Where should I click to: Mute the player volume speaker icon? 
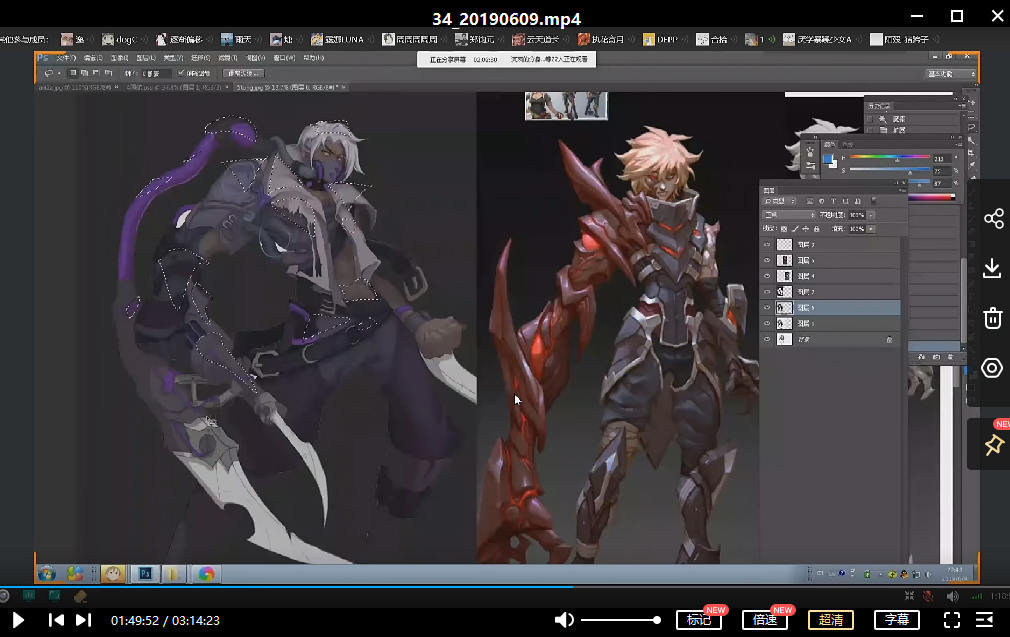[564, 620]
